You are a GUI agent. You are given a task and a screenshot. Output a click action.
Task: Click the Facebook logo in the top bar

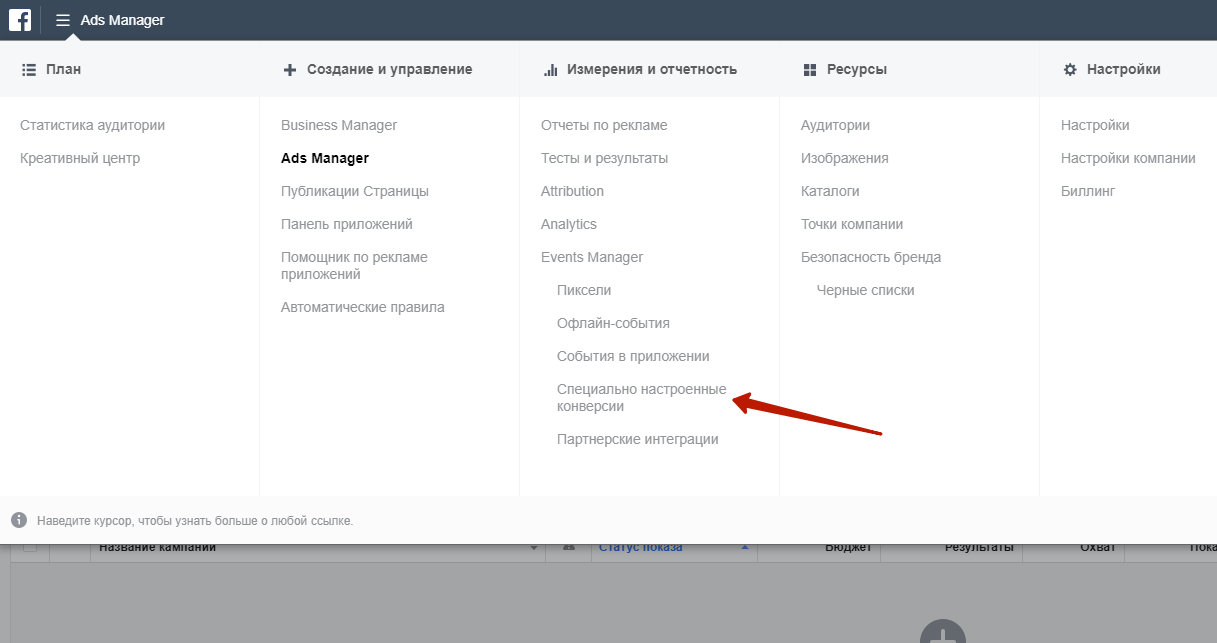[x=20, y=20]
